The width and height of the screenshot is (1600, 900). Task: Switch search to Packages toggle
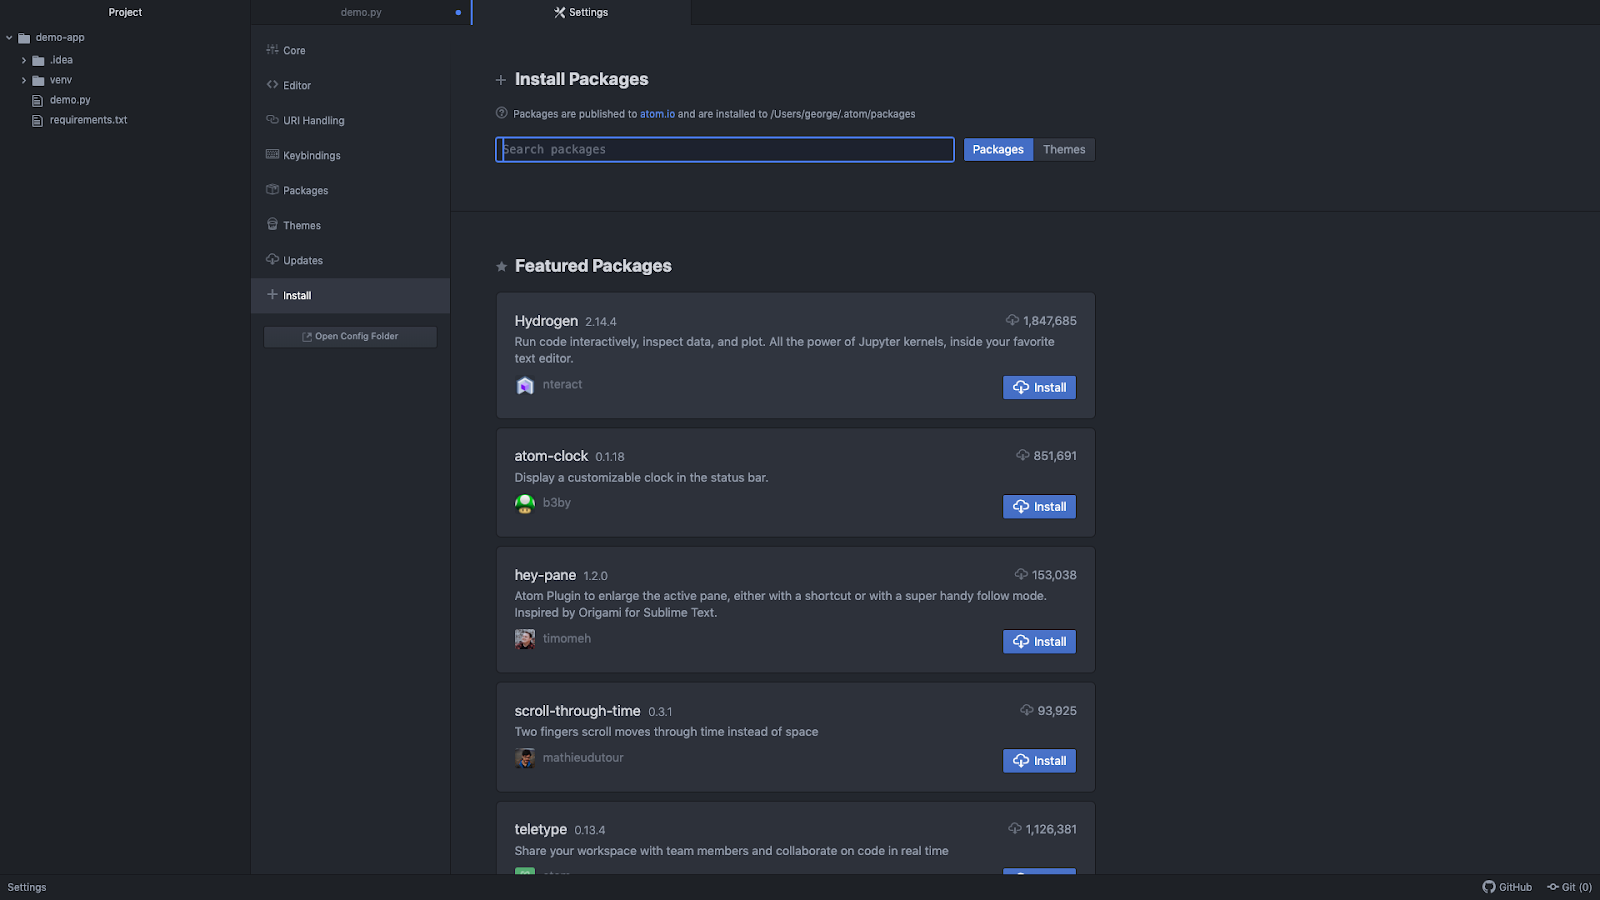pos(998,149)
